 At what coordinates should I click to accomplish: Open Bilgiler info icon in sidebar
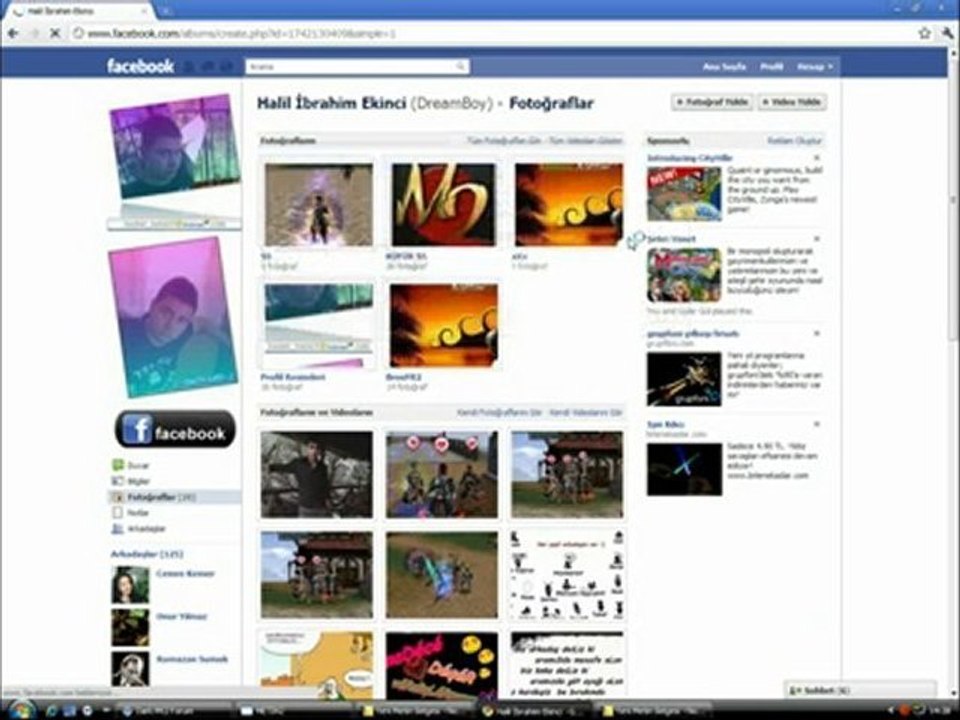coord(118,481)
